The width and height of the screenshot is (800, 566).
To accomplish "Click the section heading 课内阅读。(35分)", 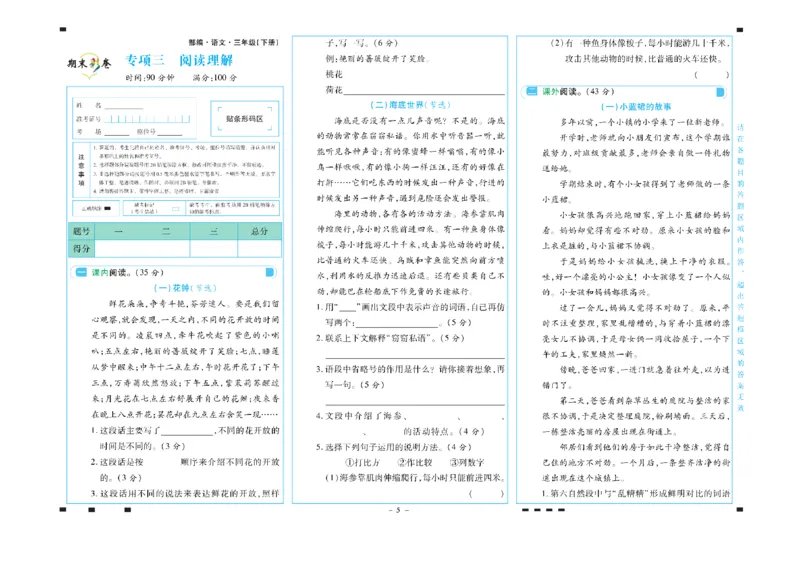I will point(127,273).
